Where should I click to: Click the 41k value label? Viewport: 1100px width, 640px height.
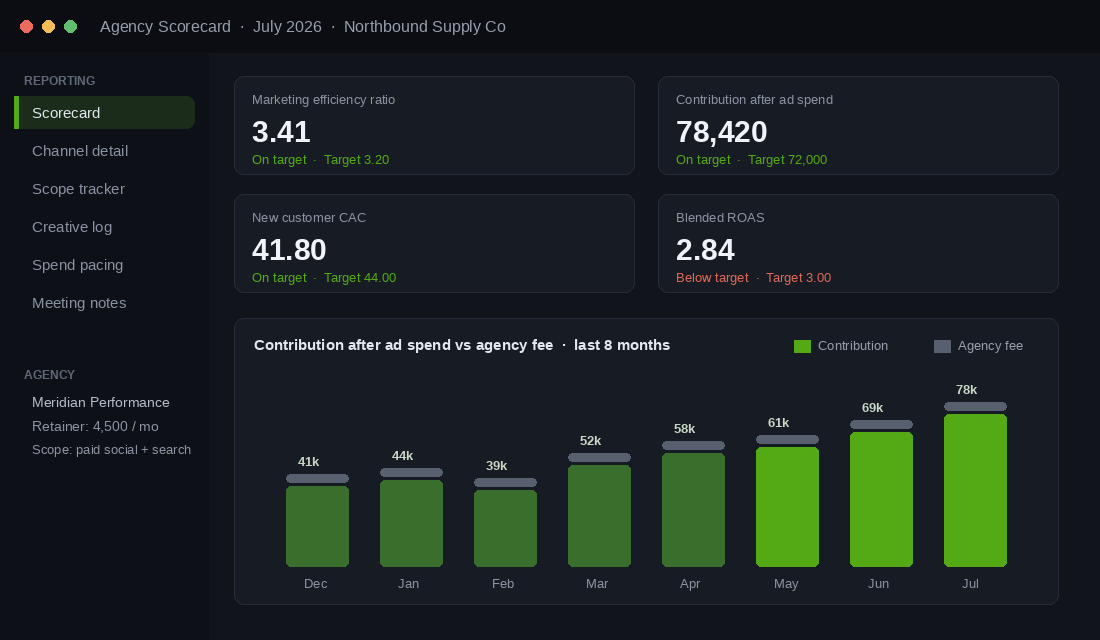pos(309,462)
